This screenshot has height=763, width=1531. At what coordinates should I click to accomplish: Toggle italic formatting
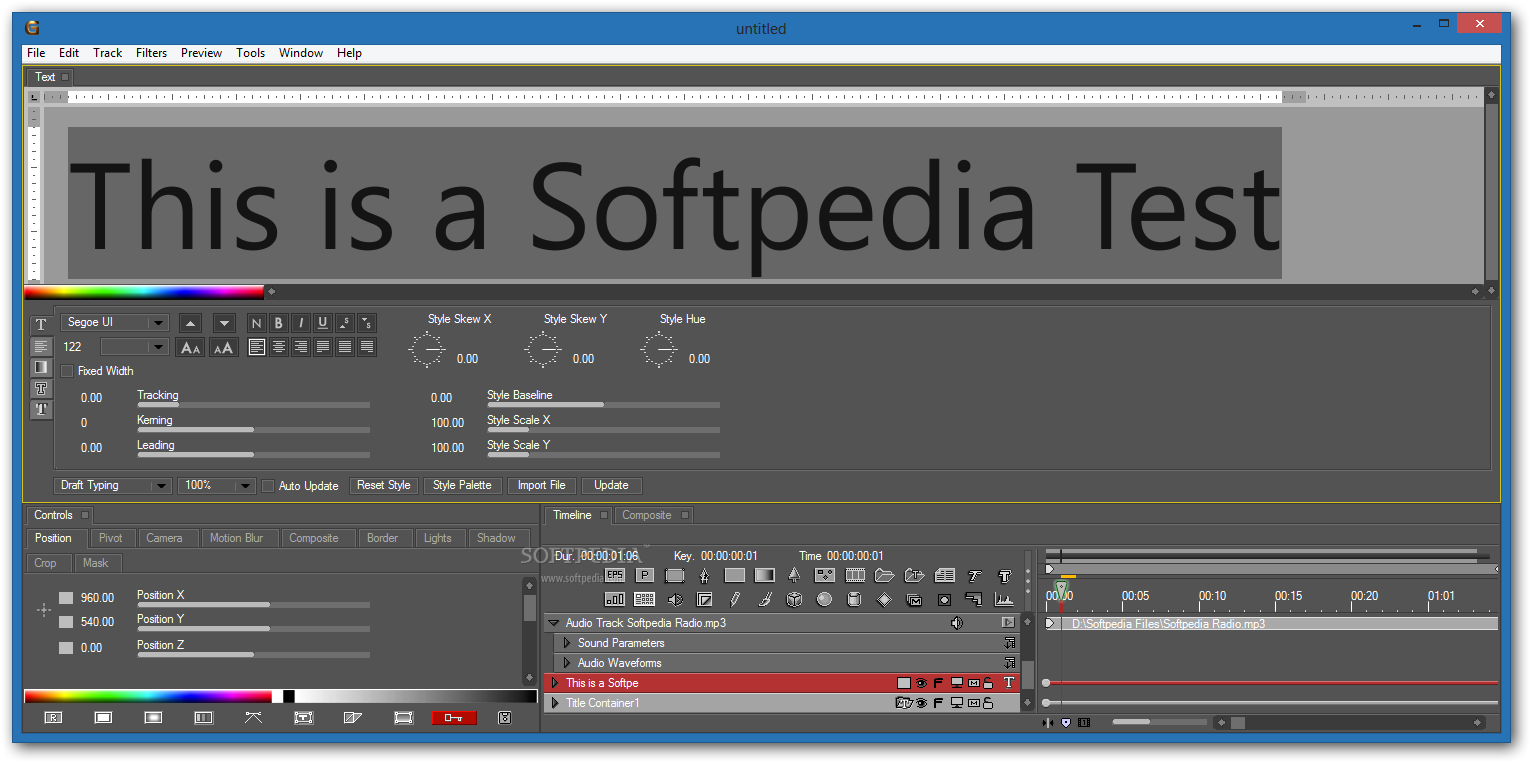point(301,322)
